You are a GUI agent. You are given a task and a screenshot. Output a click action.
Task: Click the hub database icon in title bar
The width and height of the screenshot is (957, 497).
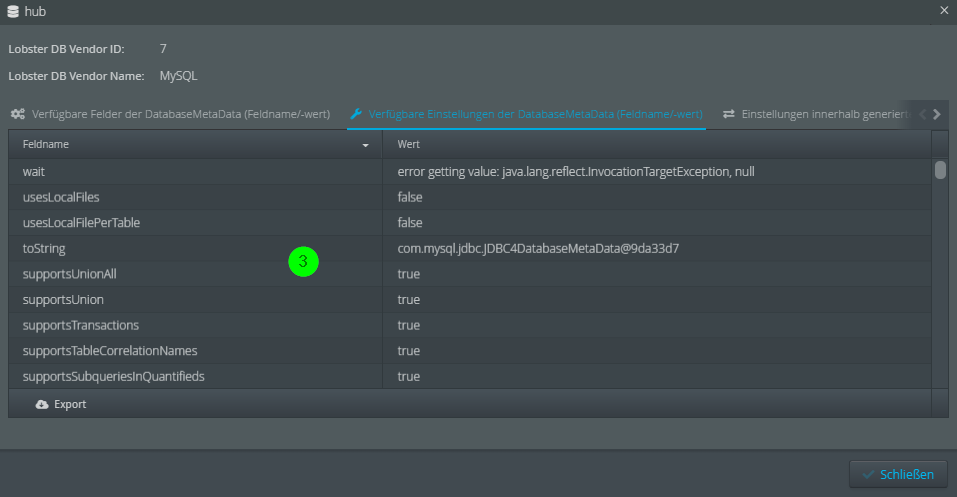tap(12, 11)
